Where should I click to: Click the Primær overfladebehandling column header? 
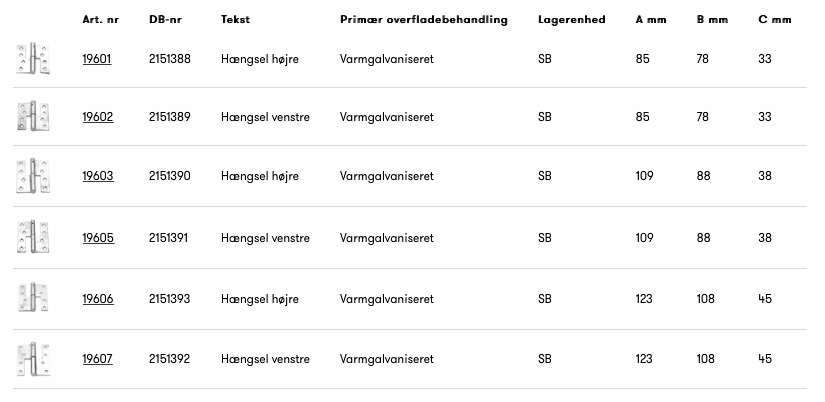424,20
